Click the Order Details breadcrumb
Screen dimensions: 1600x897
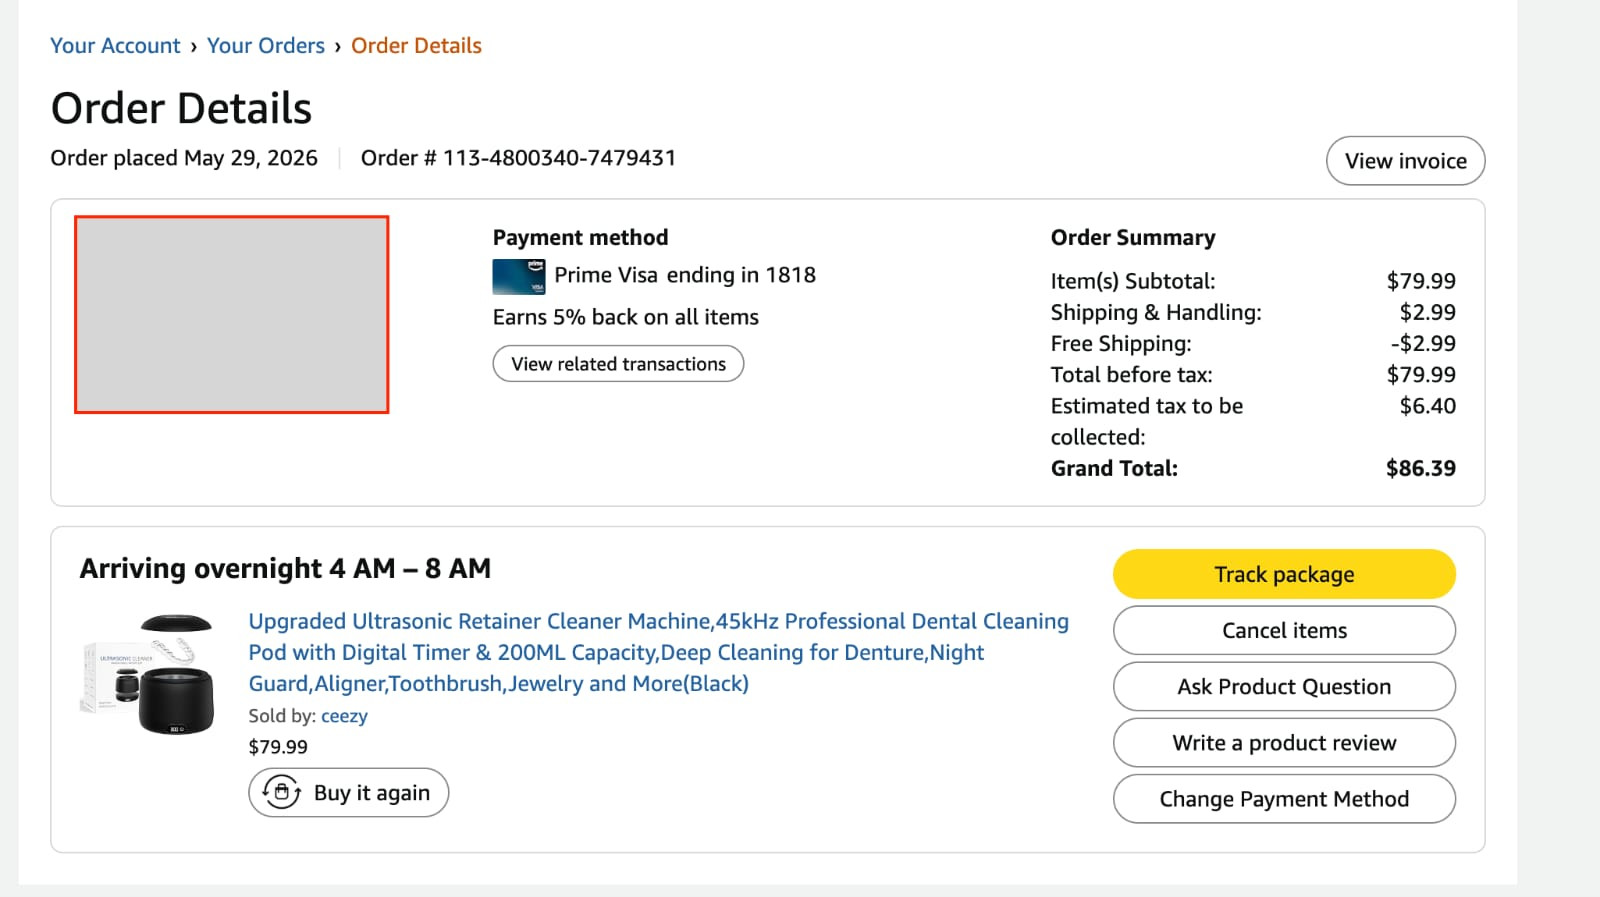coord(416,46)
